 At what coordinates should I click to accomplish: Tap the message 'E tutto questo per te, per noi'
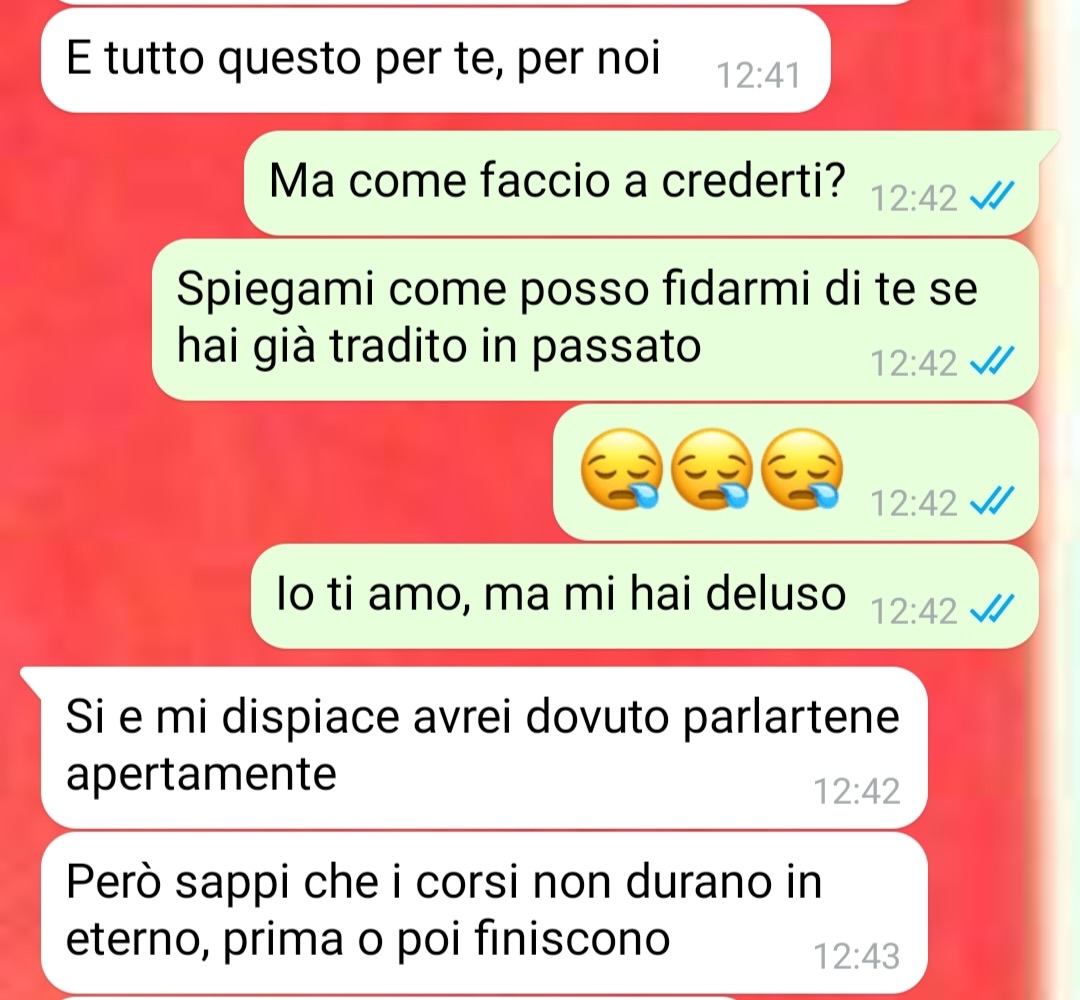coord(435,61)
